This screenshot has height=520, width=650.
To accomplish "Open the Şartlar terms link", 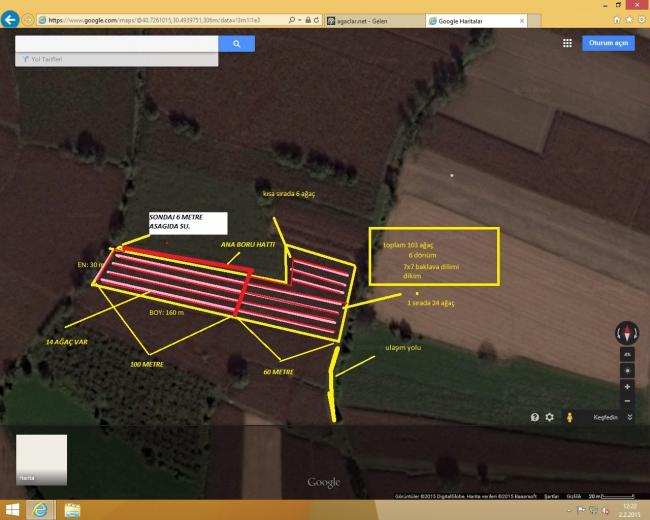I will tap(551, 496).
